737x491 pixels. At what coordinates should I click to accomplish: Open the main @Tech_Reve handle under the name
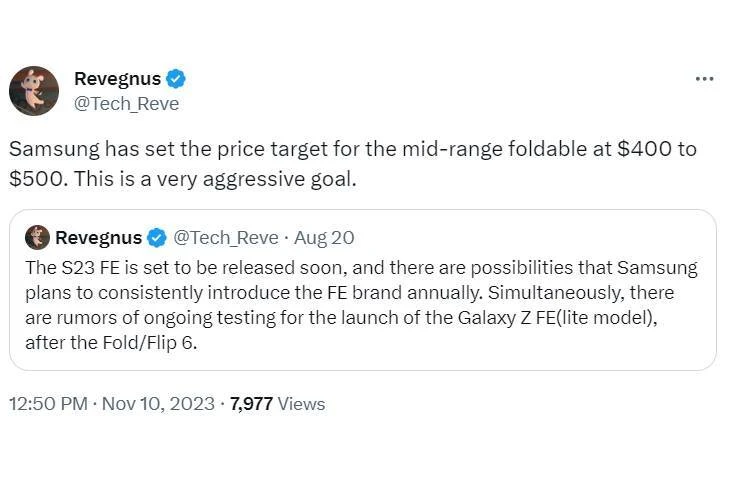click(x=126, y=104)
